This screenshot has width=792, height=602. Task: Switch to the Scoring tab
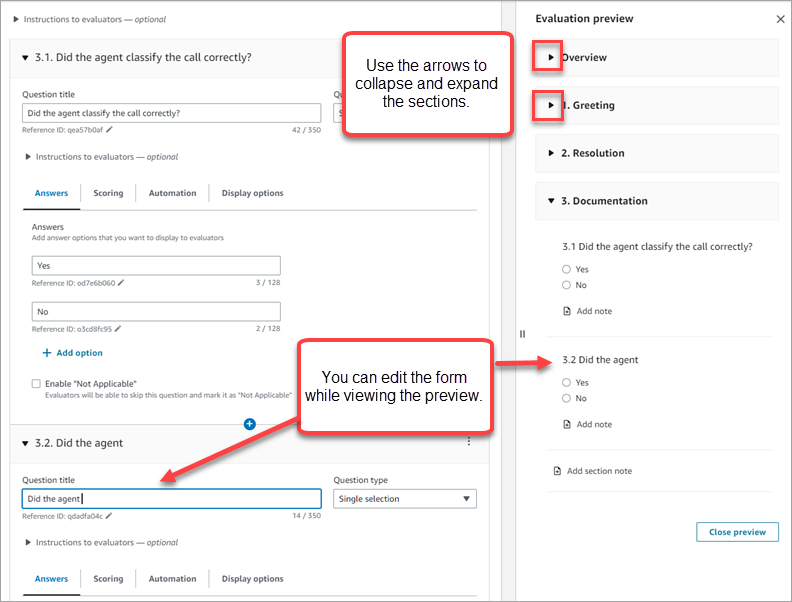[108, 193]
